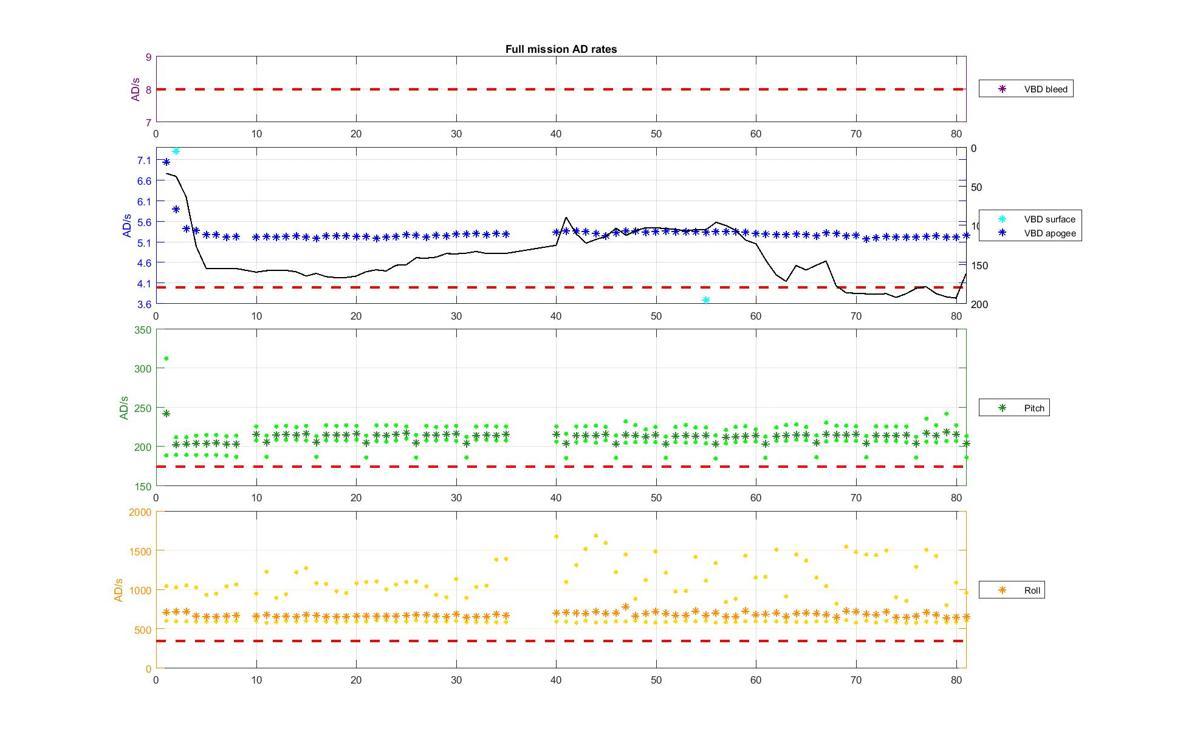Click the 350 tick on Pitch axis

142,330
